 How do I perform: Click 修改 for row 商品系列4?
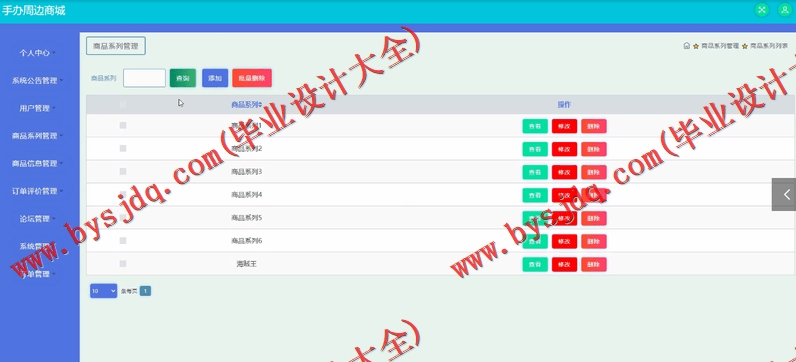(x=565, y=195)
